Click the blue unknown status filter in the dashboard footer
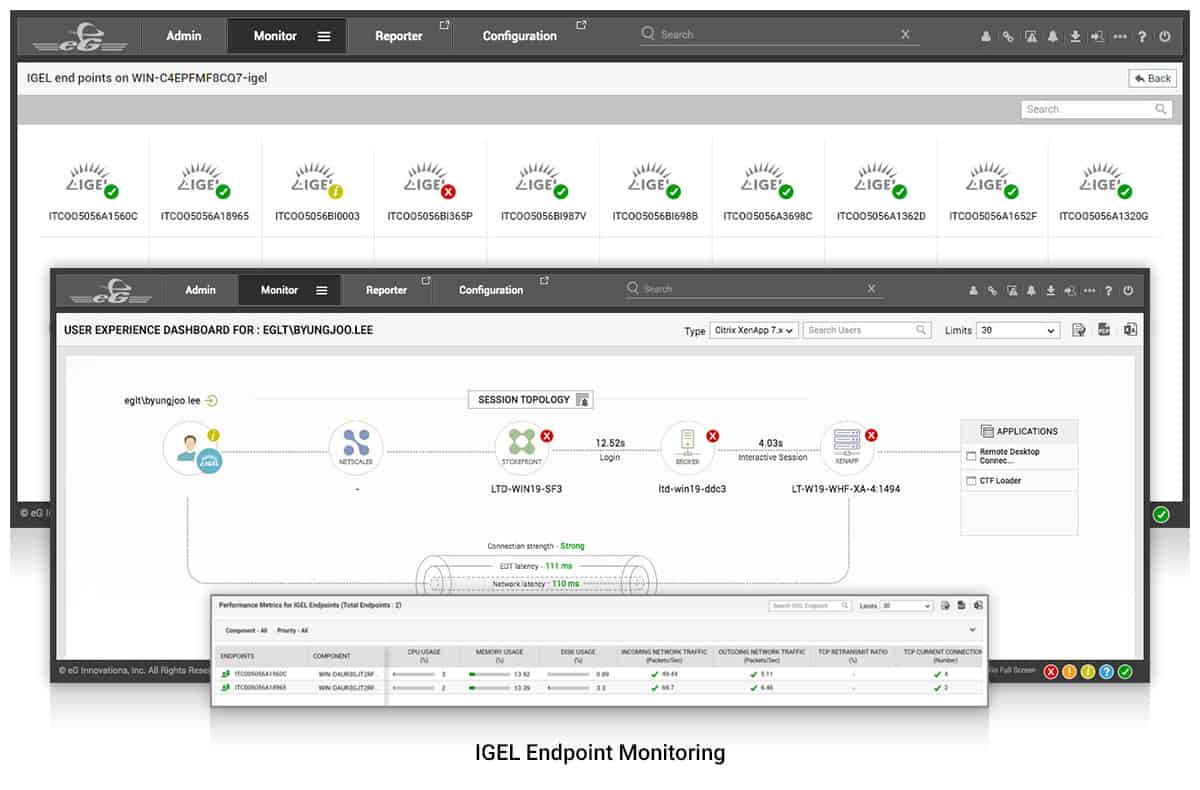Viewport: 1200px width, 790px height. pos(1106,671)
